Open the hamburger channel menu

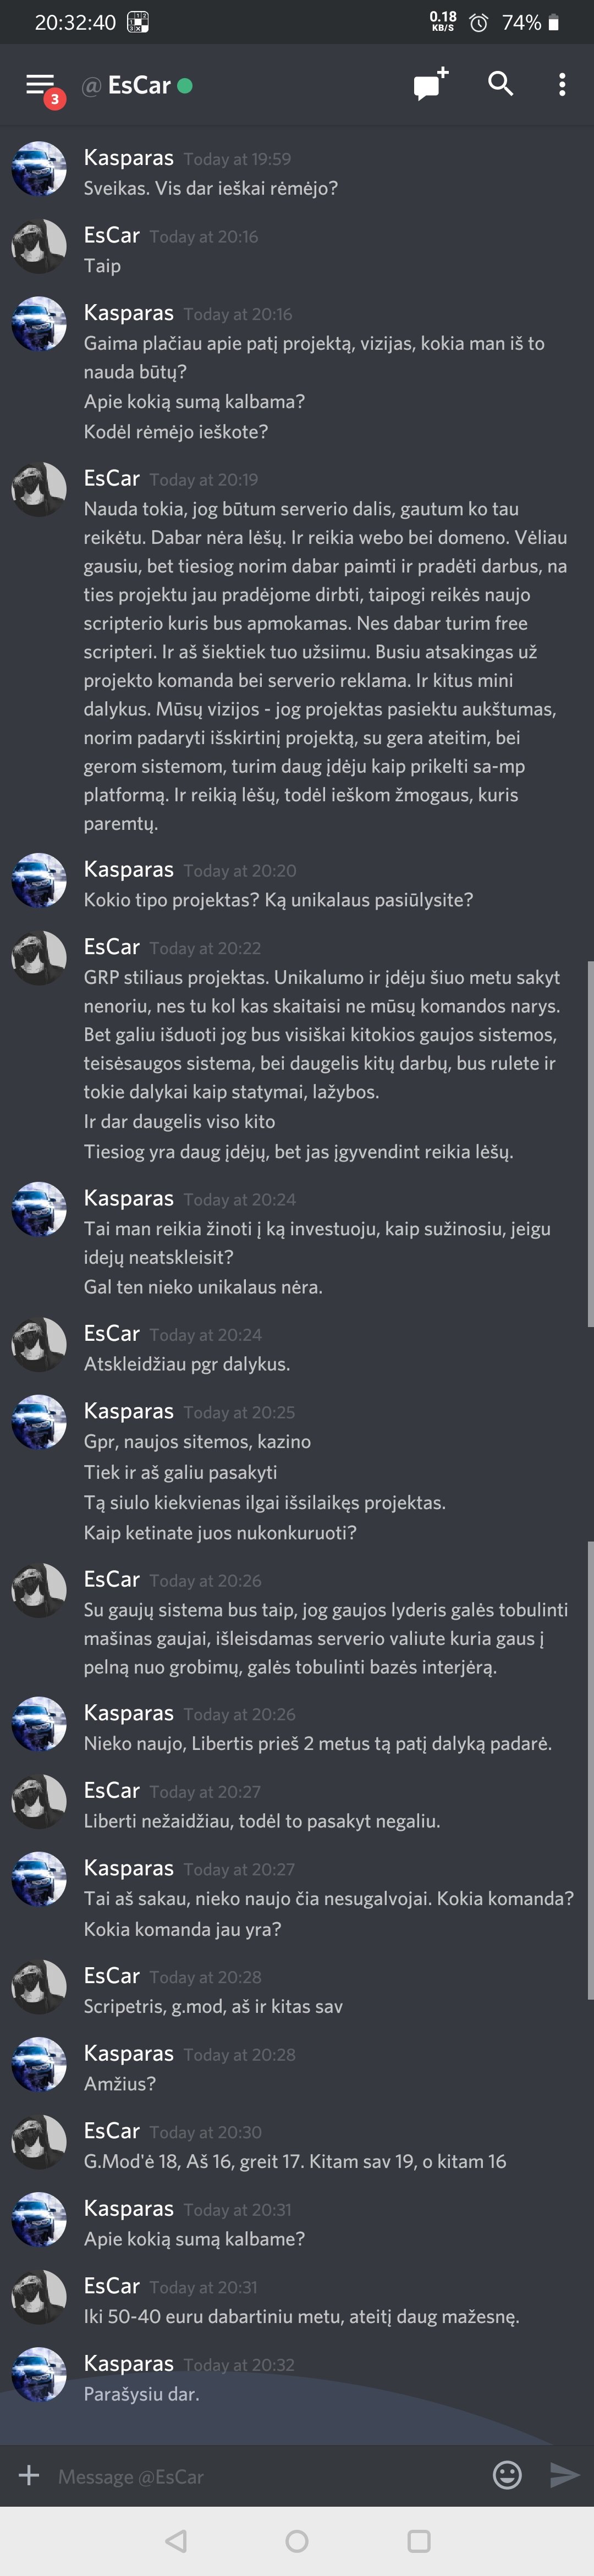tap(40, 86)
